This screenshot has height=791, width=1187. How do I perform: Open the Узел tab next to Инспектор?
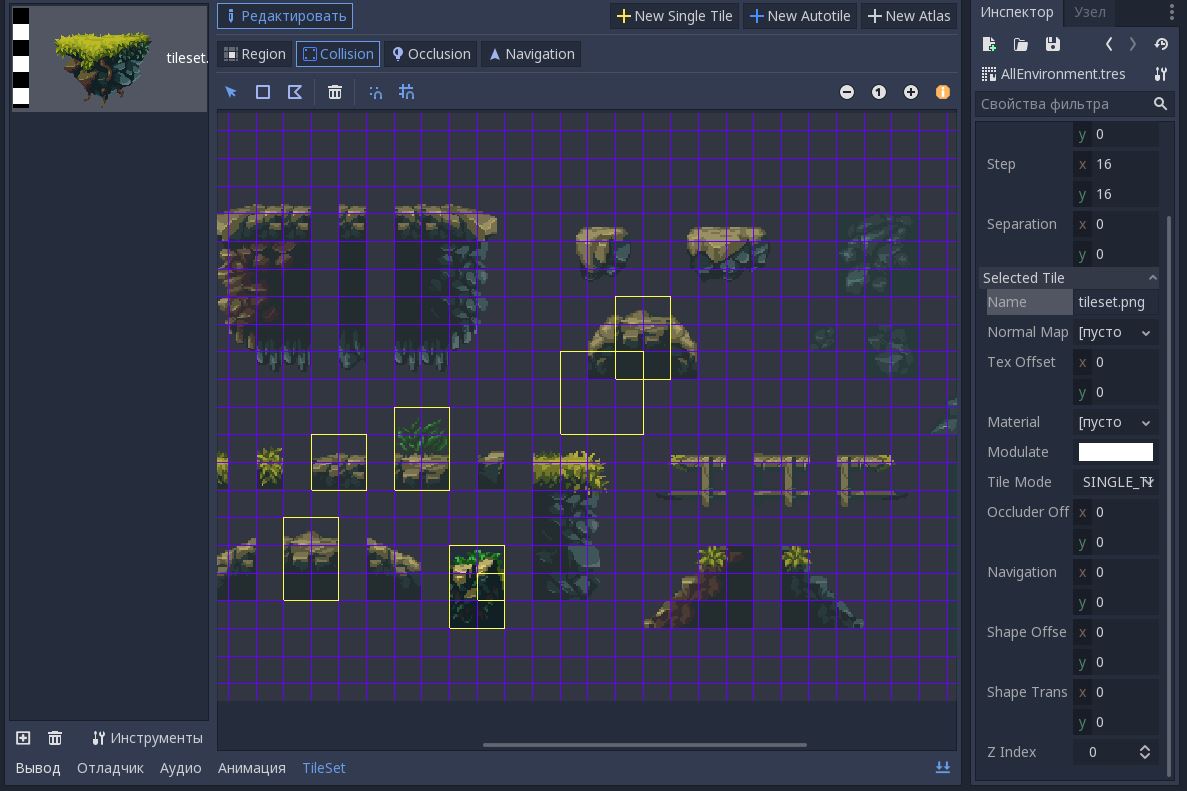[x=1089, y=13]
